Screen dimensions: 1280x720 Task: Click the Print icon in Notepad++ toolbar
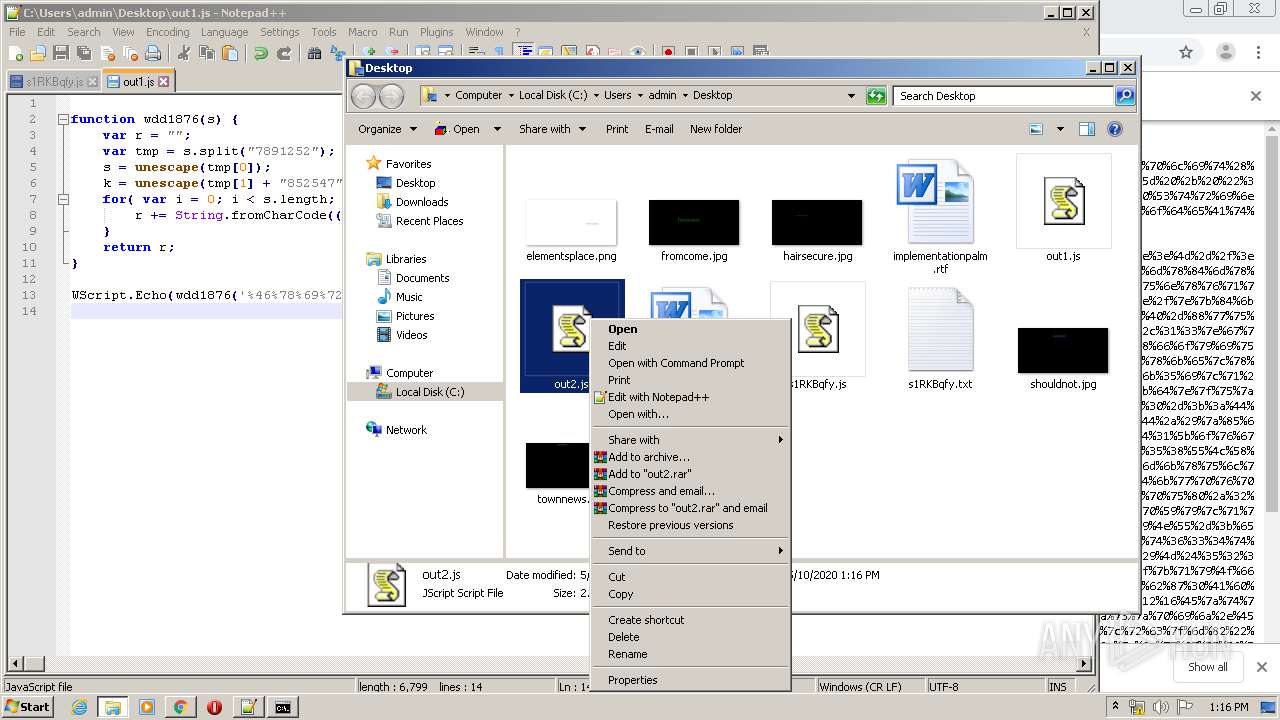coord(153,53)
